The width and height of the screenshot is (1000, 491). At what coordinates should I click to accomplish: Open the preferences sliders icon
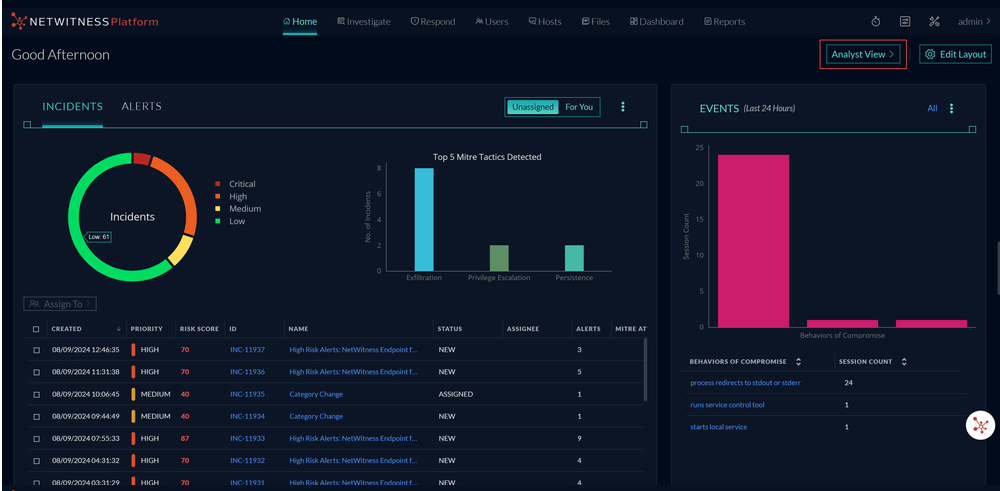905,22
